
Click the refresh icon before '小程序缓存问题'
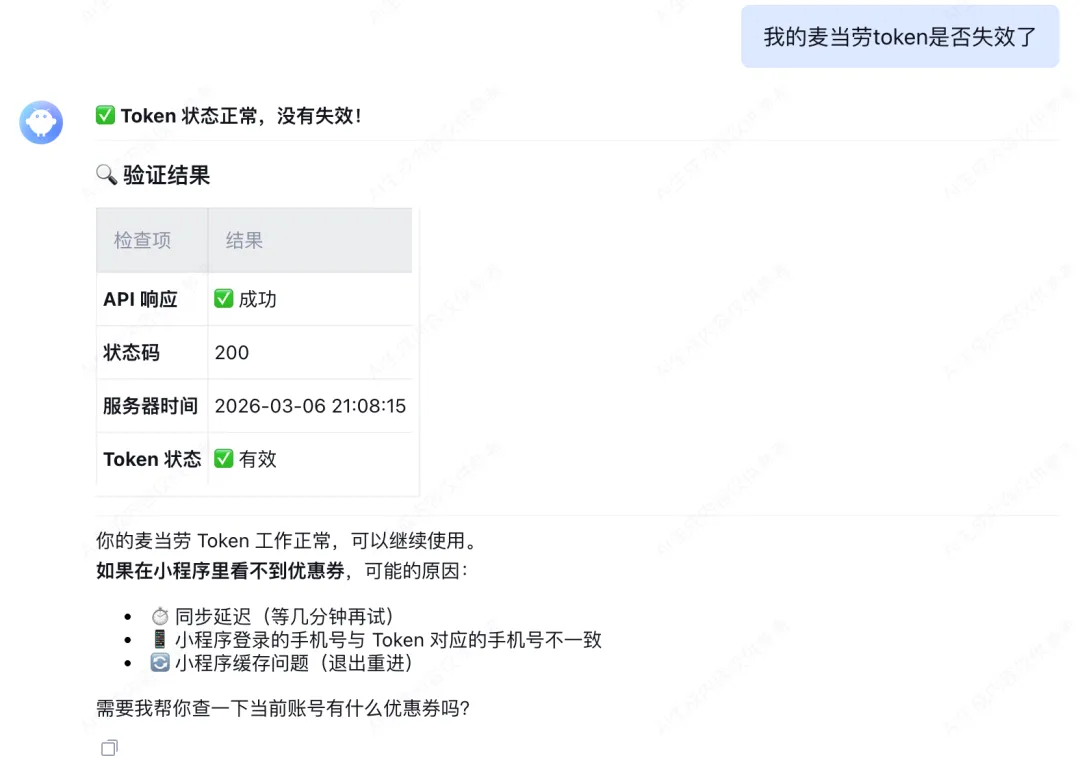pos(160,662)
